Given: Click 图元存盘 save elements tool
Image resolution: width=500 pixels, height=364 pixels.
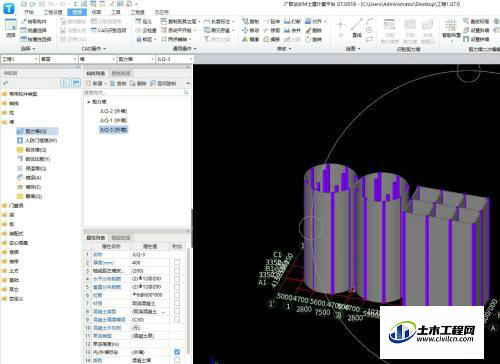Looking at the screenshot, I should 219,30.
